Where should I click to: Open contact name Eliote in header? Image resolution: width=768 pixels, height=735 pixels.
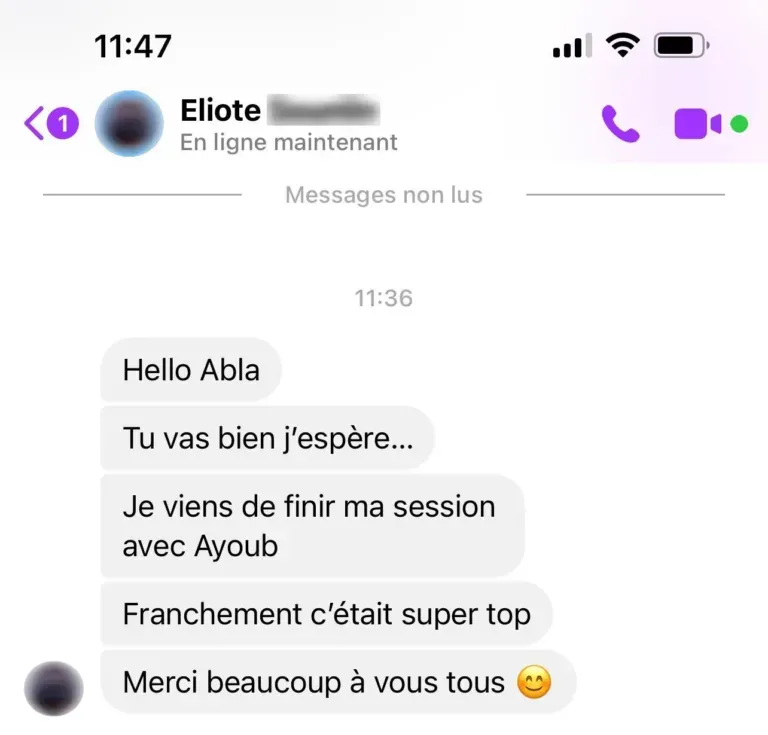tap(221, 110)
